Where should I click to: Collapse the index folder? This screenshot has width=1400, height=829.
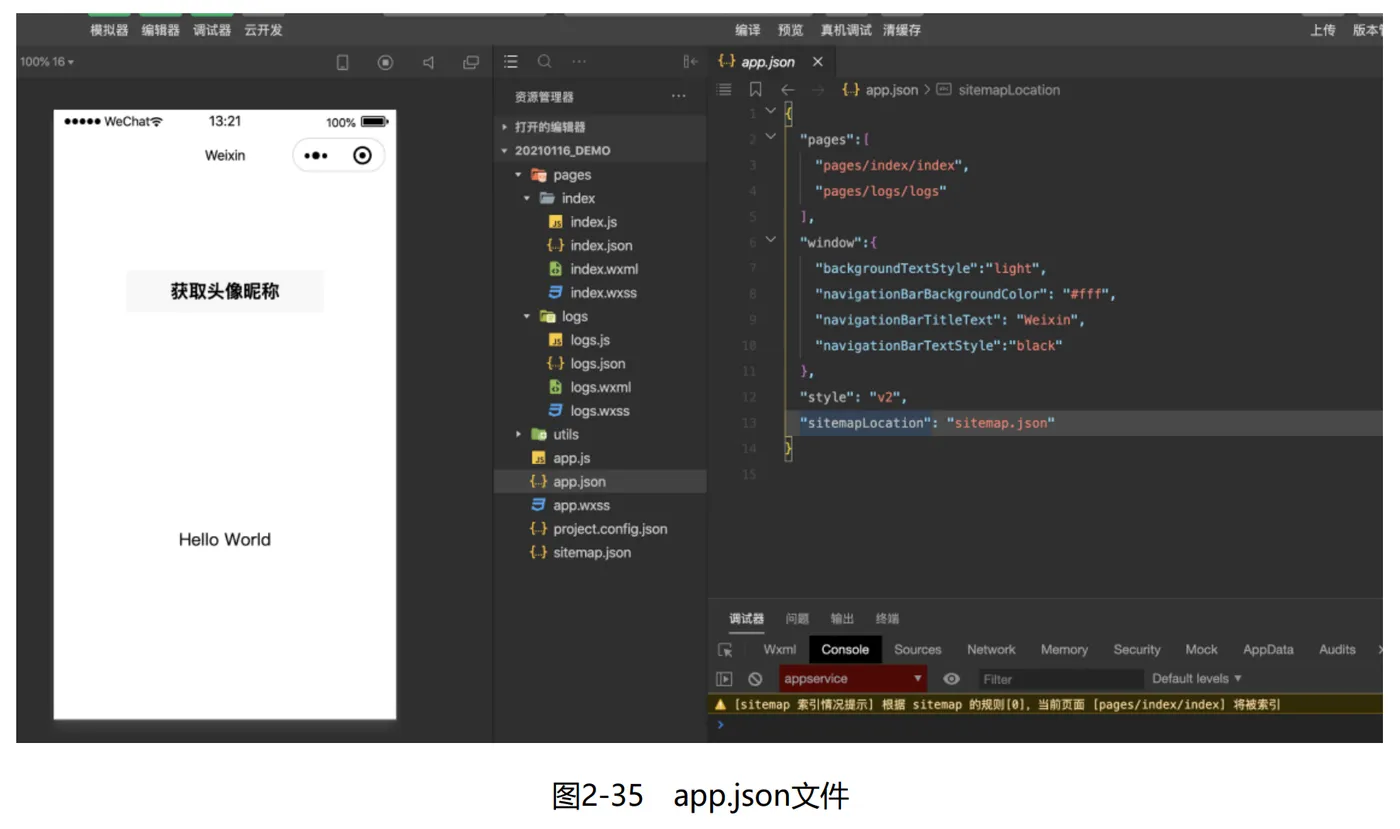(527, 198)
